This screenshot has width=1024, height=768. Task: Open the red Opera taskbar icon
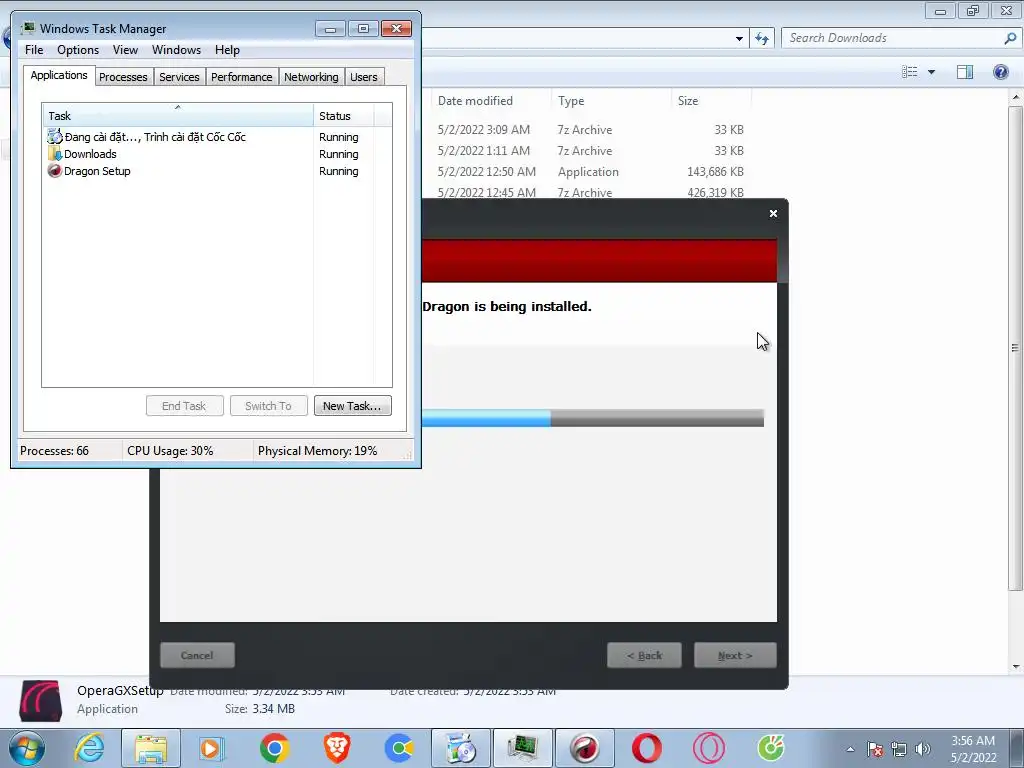(647, 748)
